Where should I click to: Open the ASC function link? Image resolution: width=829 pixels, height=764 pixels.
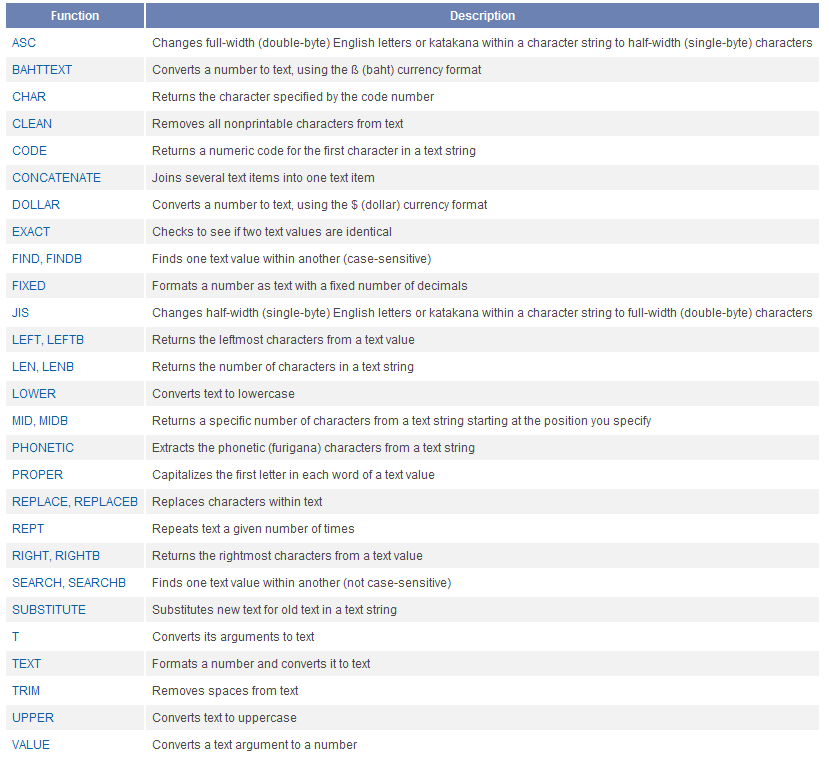[24, 43]
